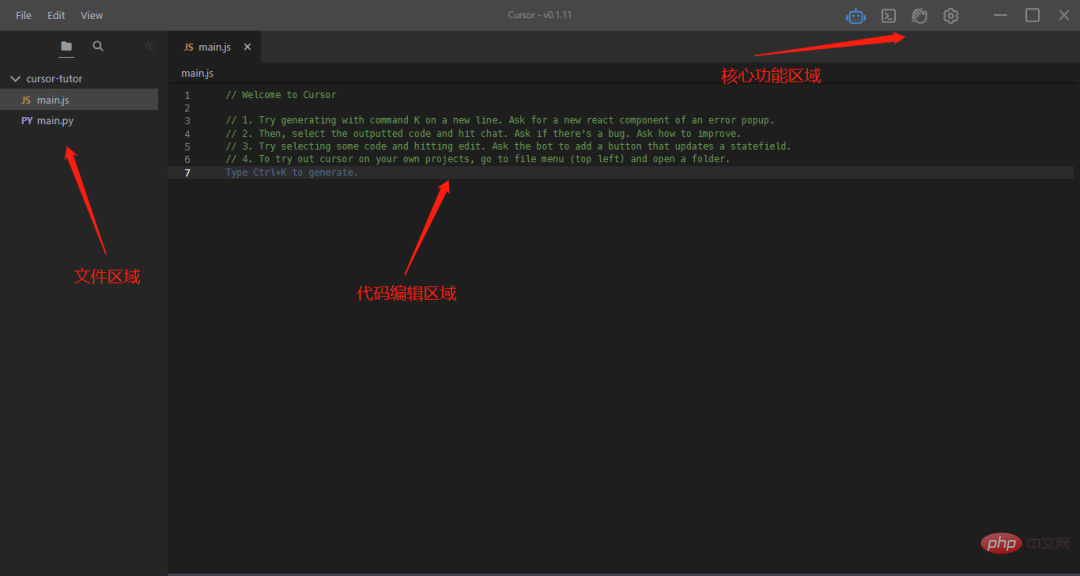Close the main.js tab
Viewport: 1080px width, 576px height.
click(247, 47)
